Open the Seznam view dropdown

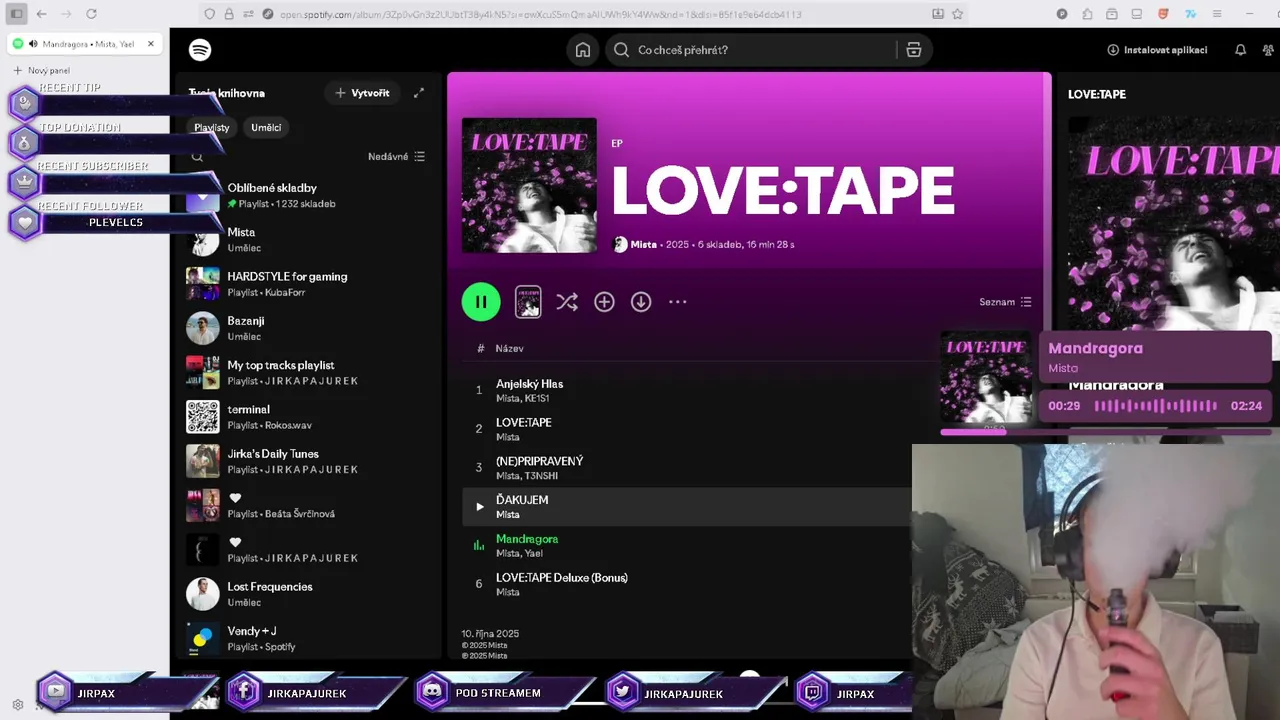(x=1005, y=302)
